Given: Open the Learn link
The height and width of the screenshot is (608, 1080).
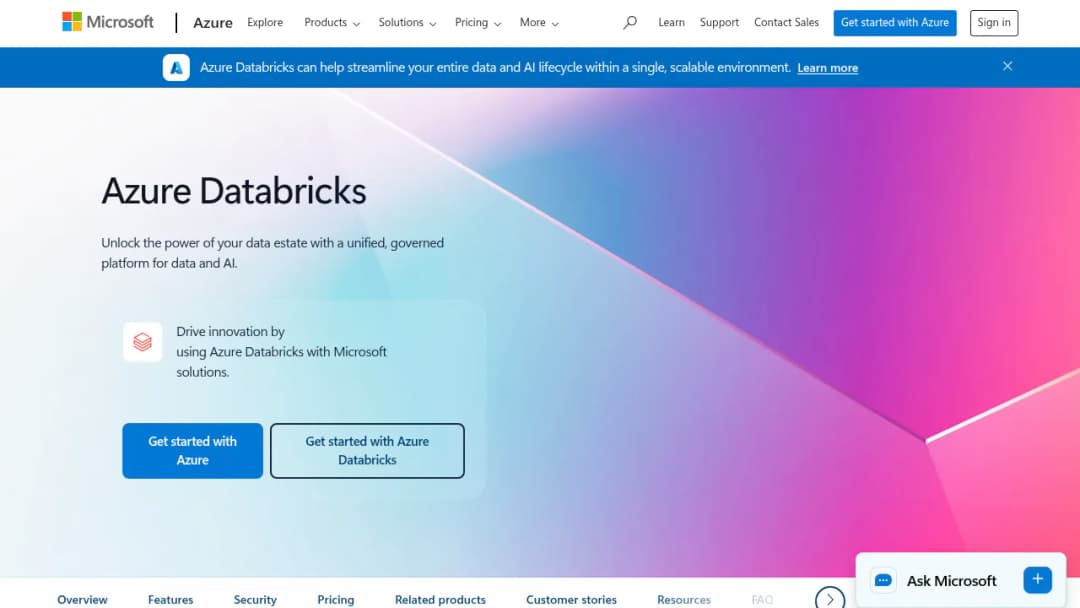Looking at the screenshot, I should pos(671,23).
